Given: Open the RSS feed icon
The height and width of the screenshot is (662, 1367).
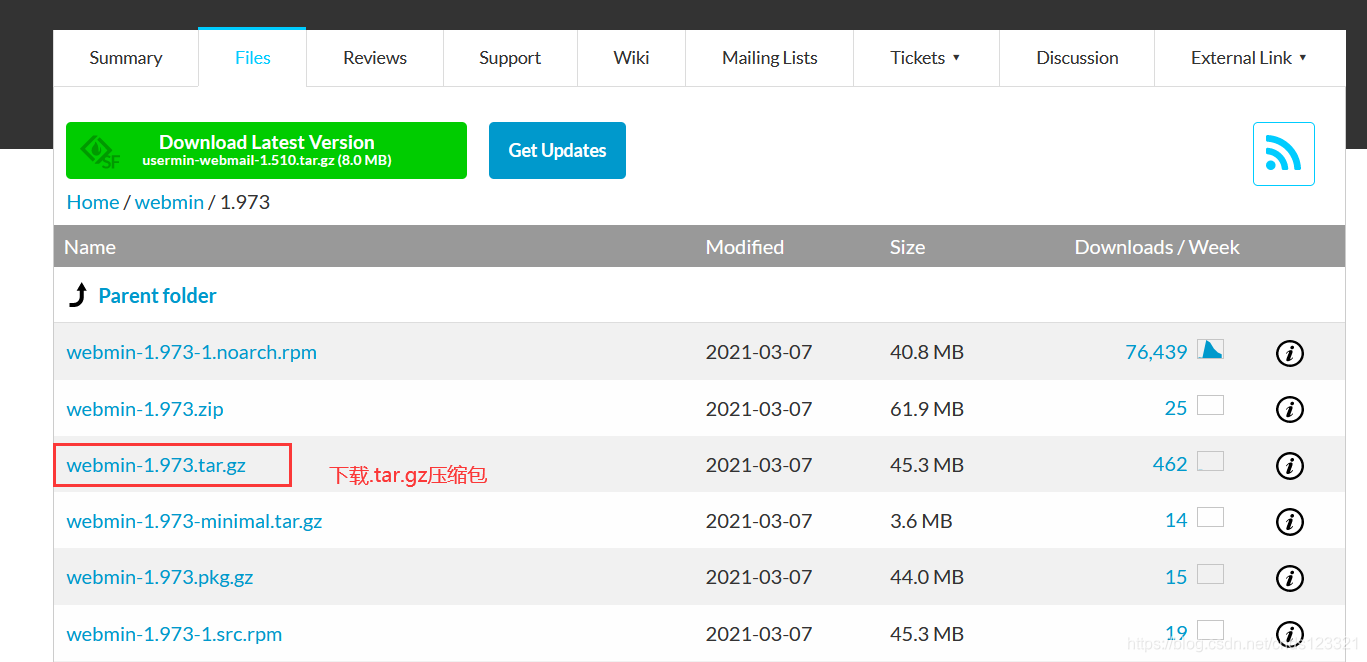Looking at the screenshot, I should click(1283, 154).
